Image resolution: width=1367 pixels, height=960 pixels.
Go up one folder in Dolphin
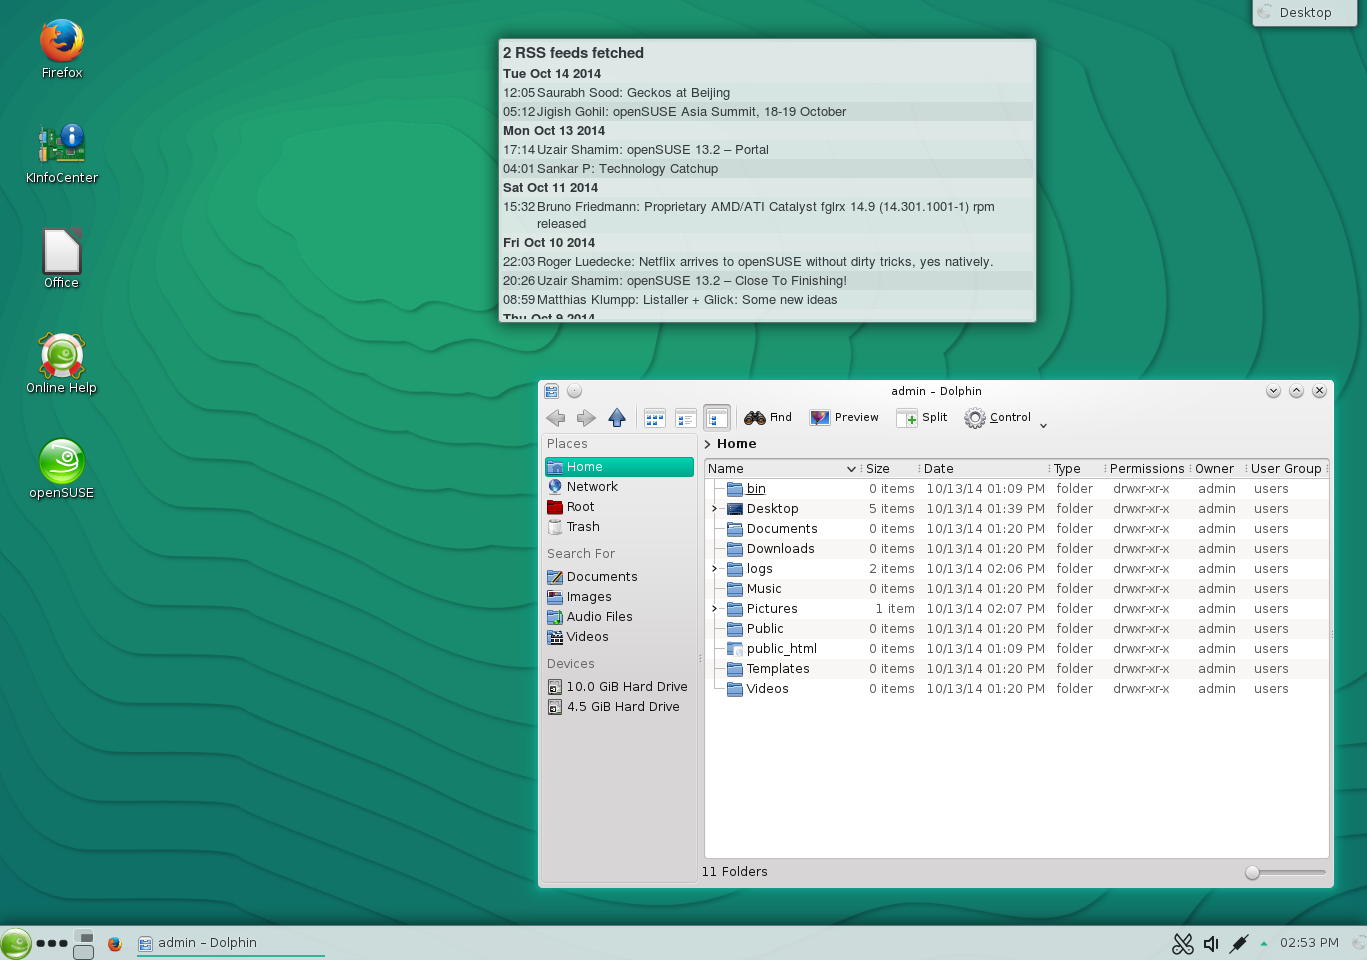(617, 418)
